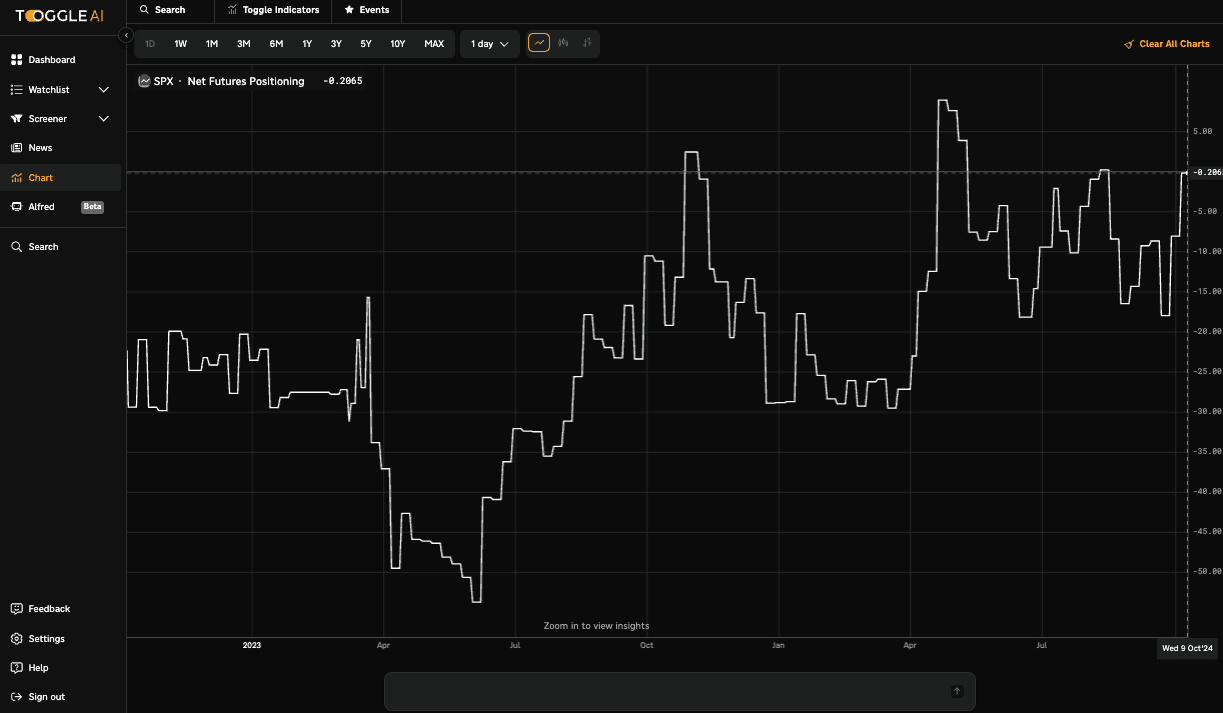Click the Screener funnel icon

[16, 119]
